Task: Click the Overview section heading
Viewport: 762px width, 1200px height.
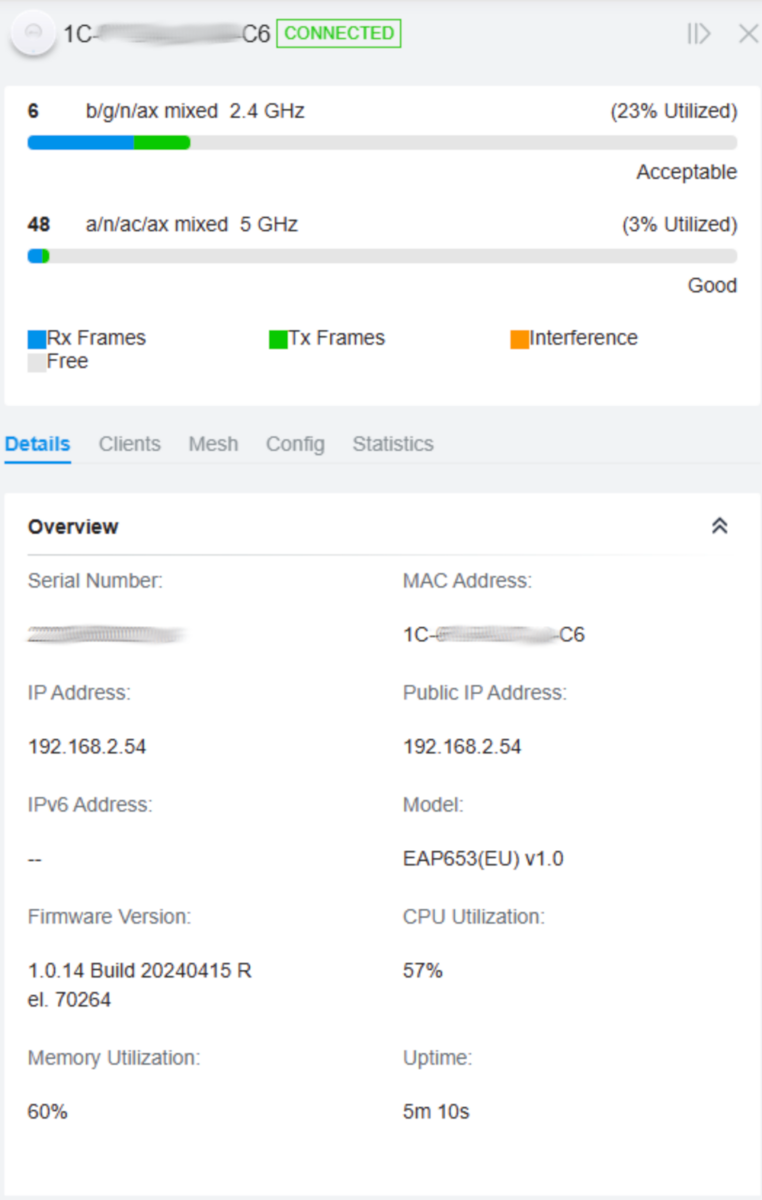Action: point(73,527)
